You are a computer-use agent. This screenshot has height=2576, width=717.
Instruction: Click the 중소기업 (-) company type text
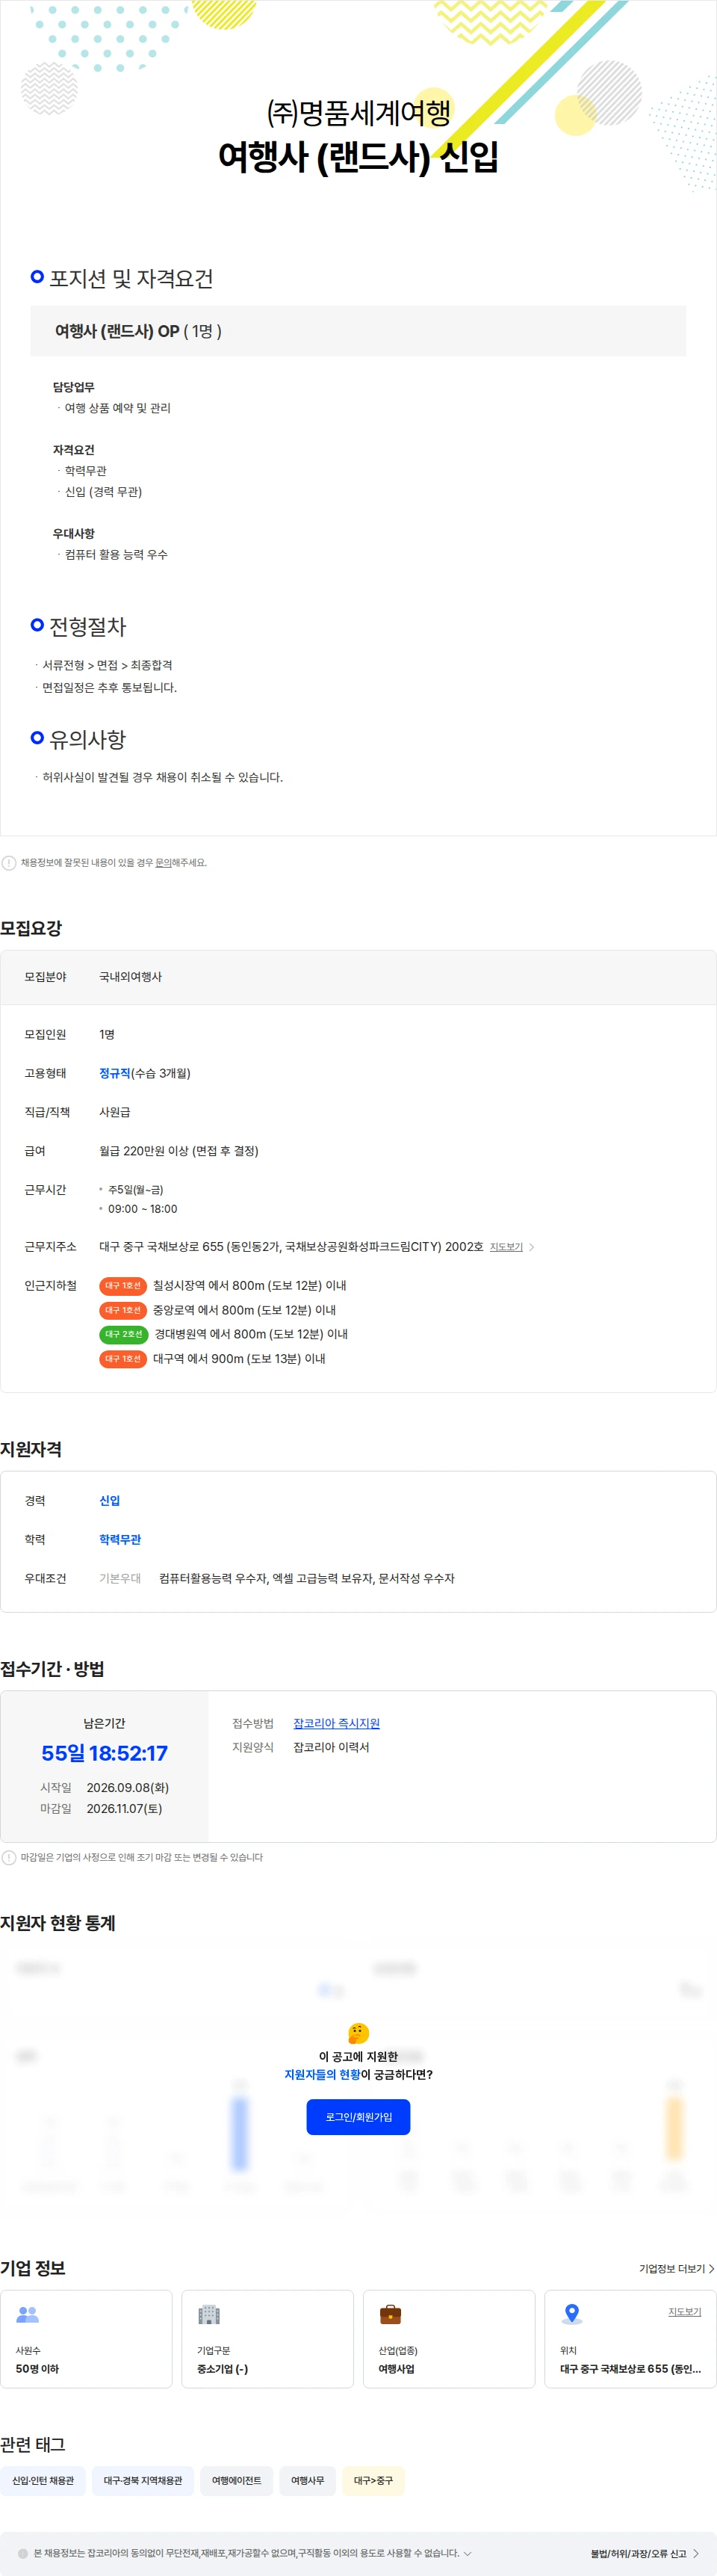(x=222, y=2369)
